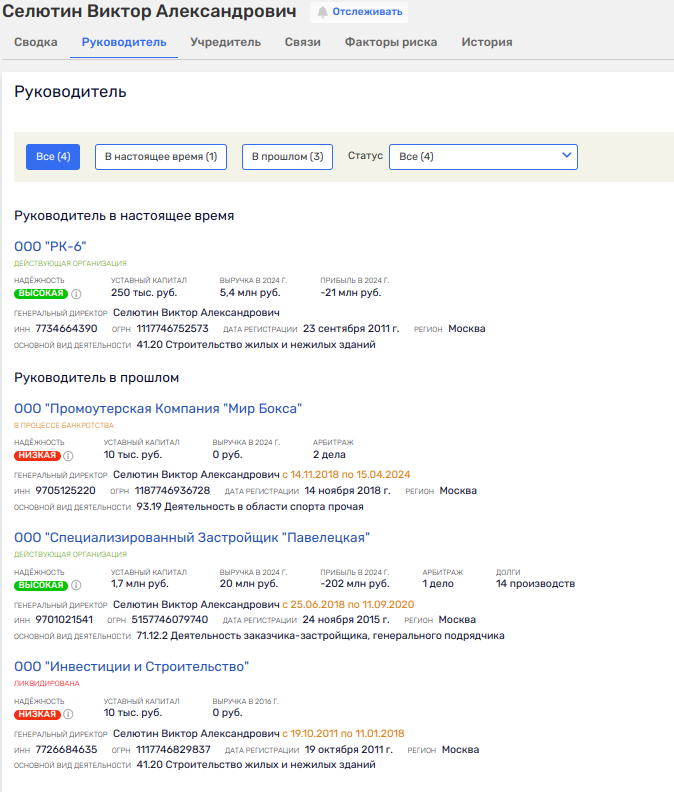Click arbitration value 2 дела
The image size is (674, 792).
pos(329,455)
